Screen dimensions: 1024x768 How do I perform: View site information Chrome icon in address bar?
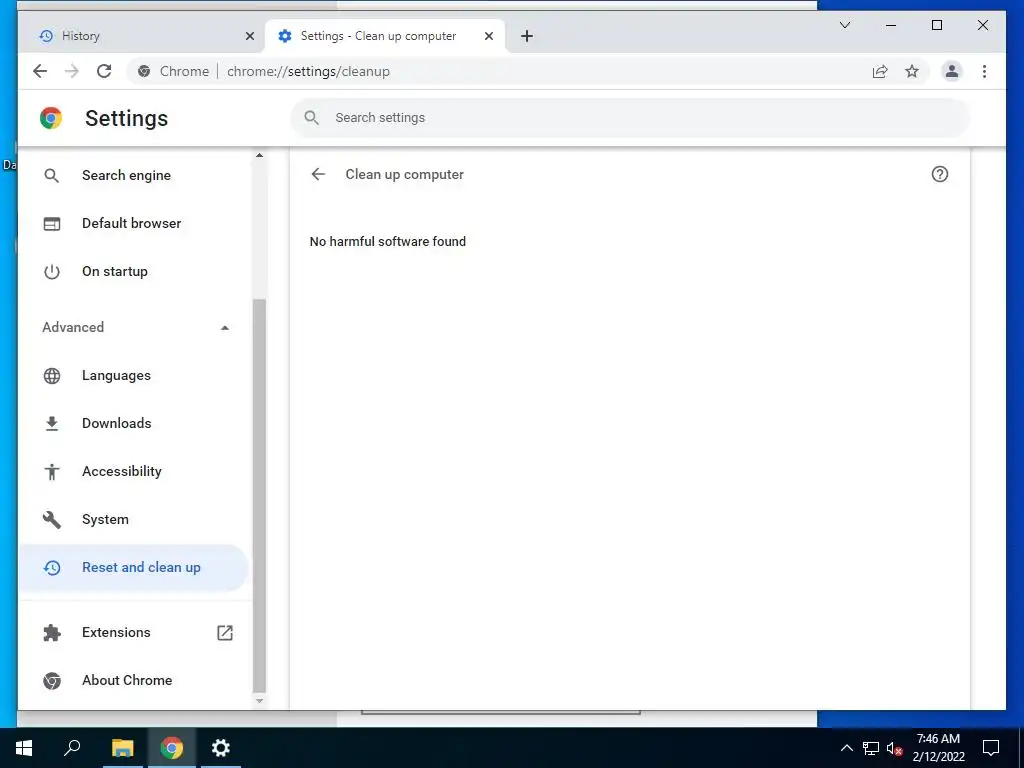[x=144, y=71]
